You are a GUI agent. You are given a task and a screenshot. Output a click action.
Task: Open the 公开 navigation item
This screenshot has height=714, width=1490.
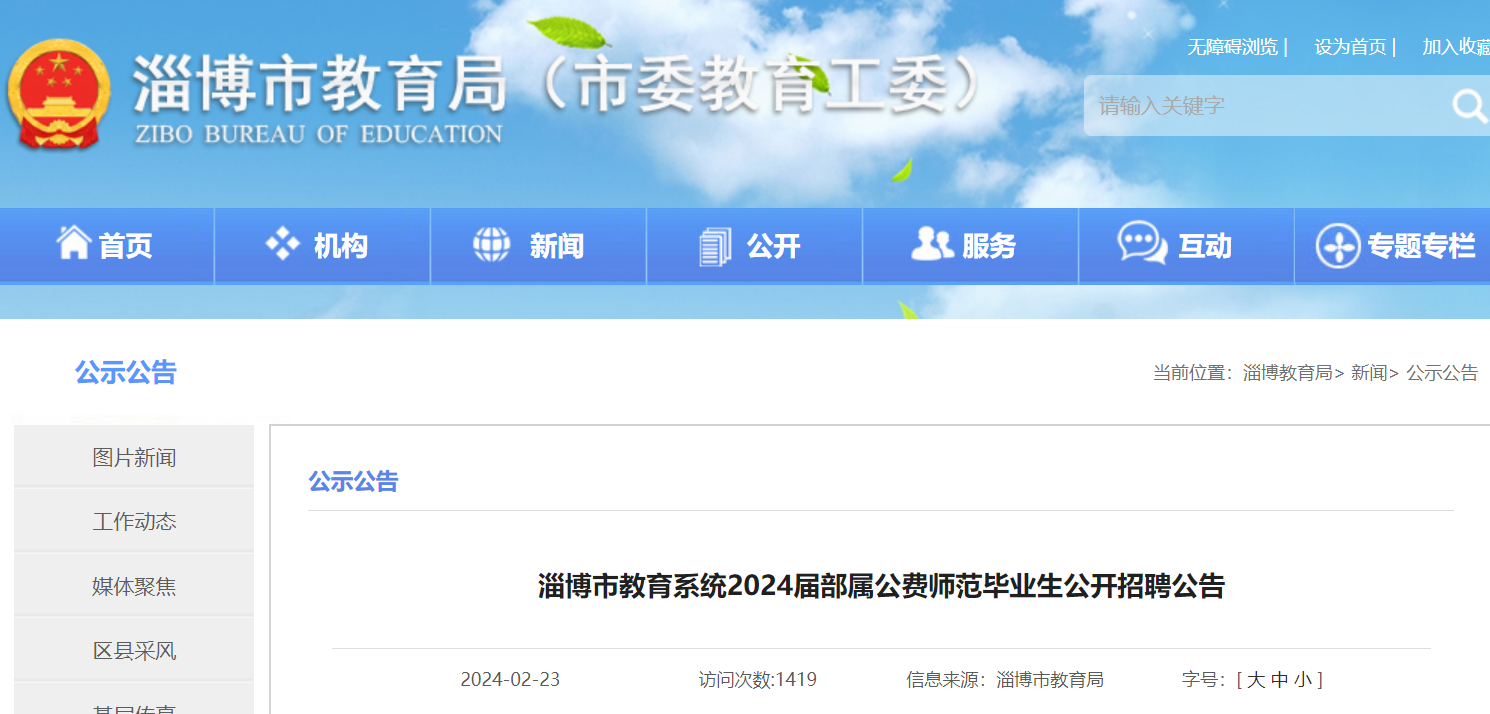point(755,246)
